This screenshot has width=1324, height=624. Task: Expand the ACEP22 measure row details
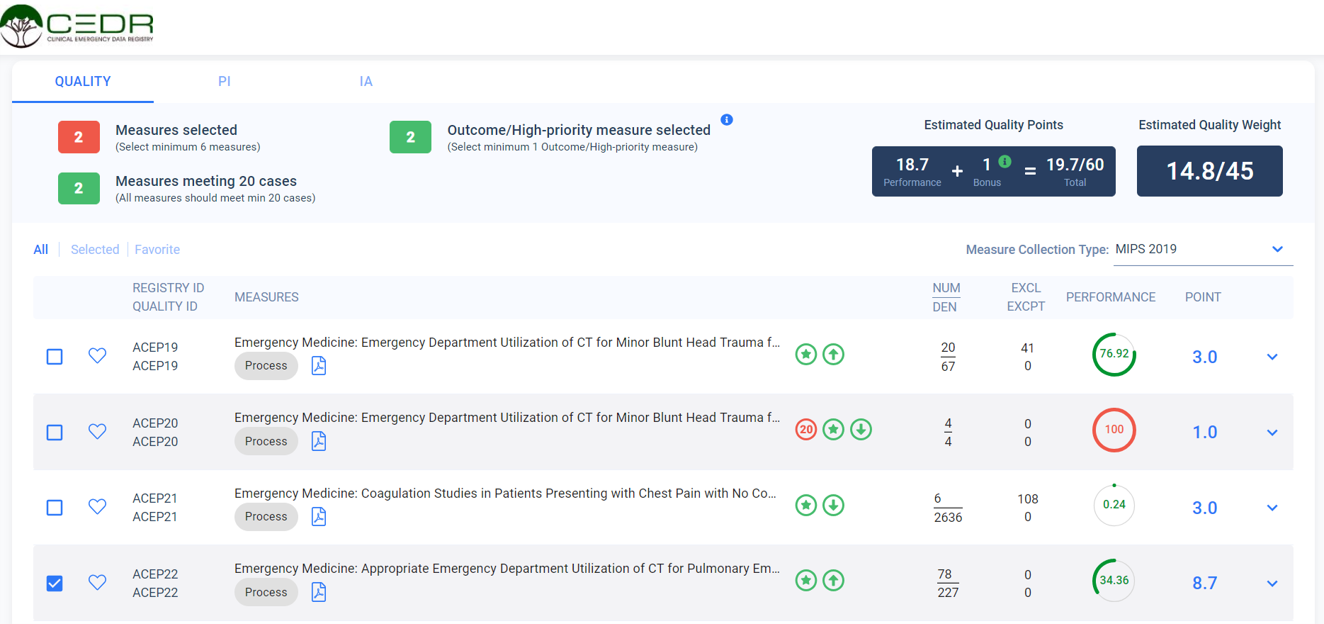[1272, 583]
